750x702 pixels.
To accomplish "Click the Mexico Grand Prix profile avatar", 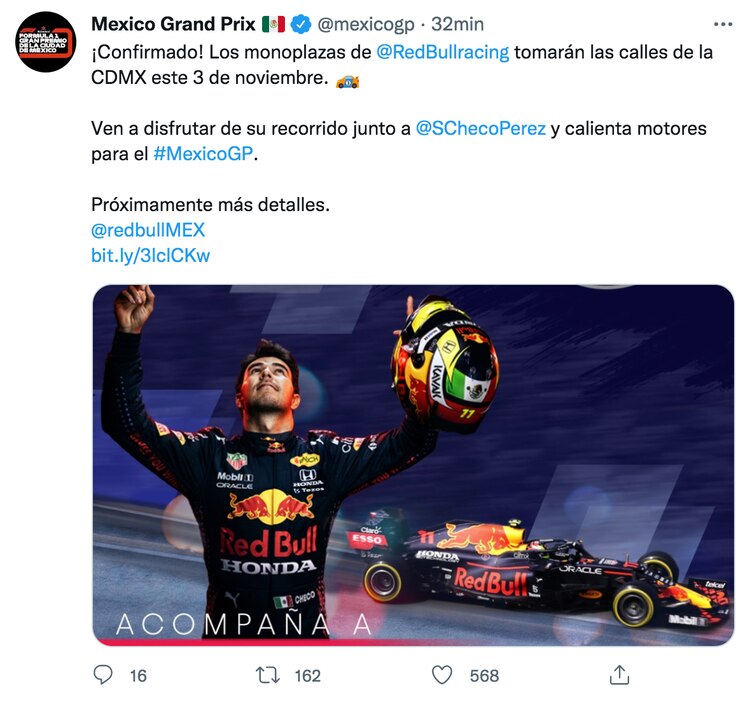I will 45,42.
